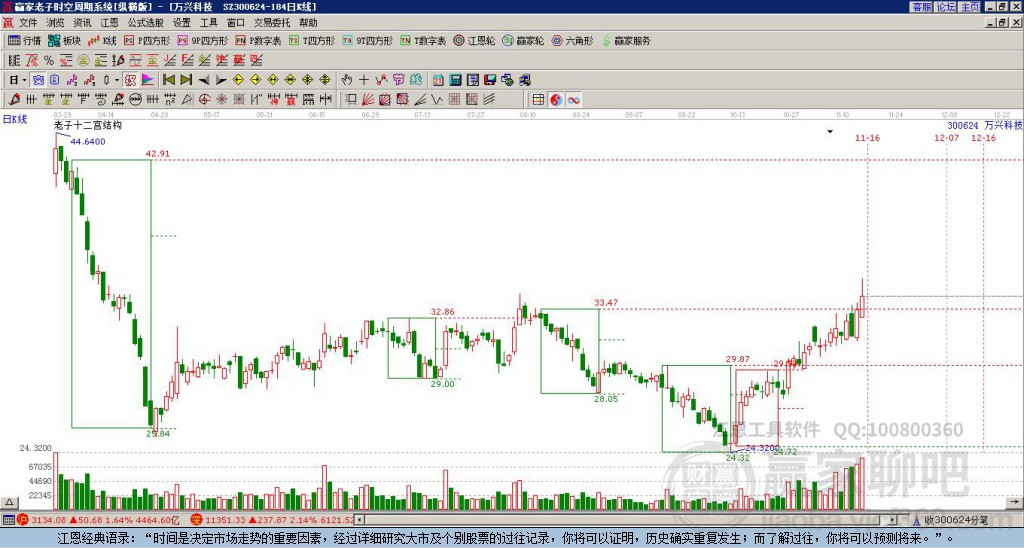This screenshot has height=548, width=1024.
Task: Click the volume panel up-triangle button
Action: (x=9, y=502)
